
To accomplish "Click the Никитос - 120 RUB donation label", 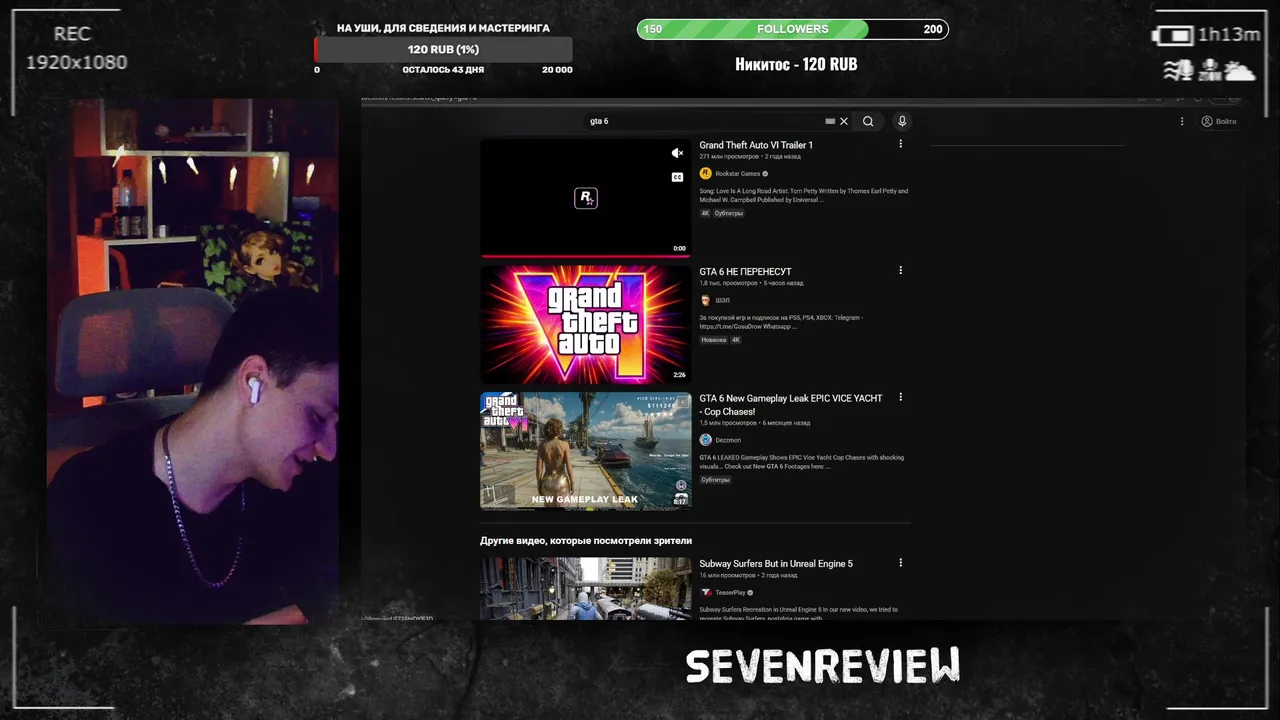I will (x=796, y=64).
